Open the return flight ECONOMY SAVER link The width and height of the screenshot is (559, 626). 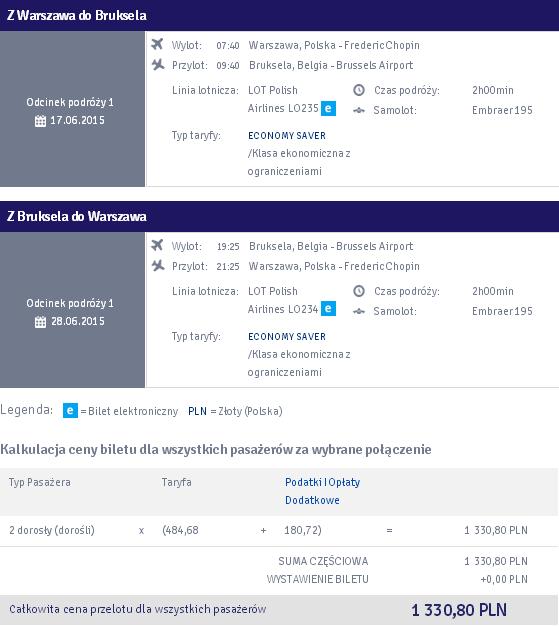[287, 337]
